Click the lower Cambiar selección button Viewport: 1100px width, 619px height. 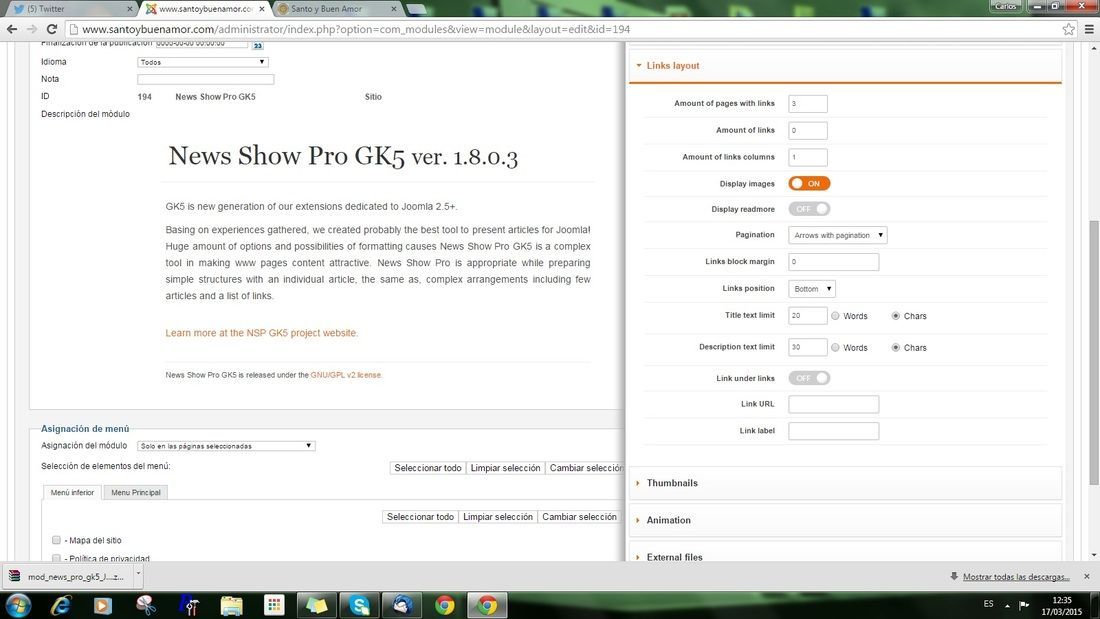(x=579, y=517)
